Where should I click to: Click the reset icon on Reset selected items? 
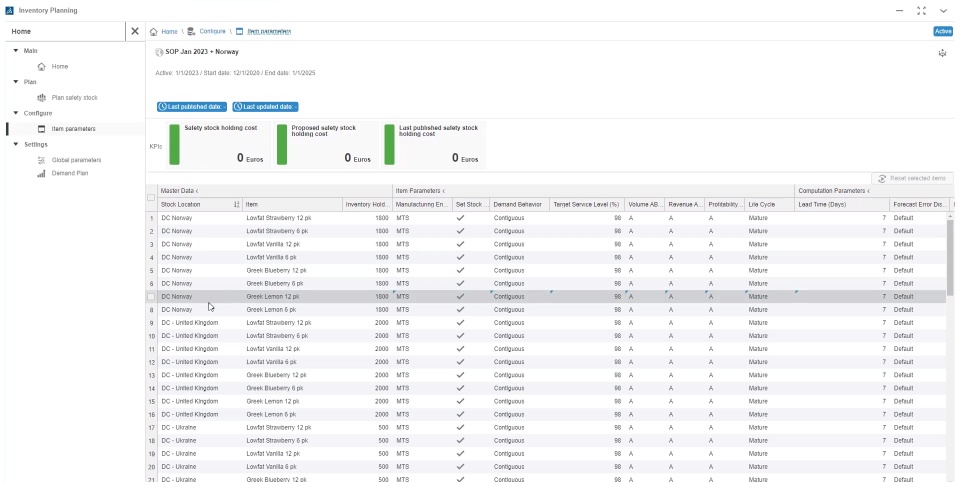[882, 178]
